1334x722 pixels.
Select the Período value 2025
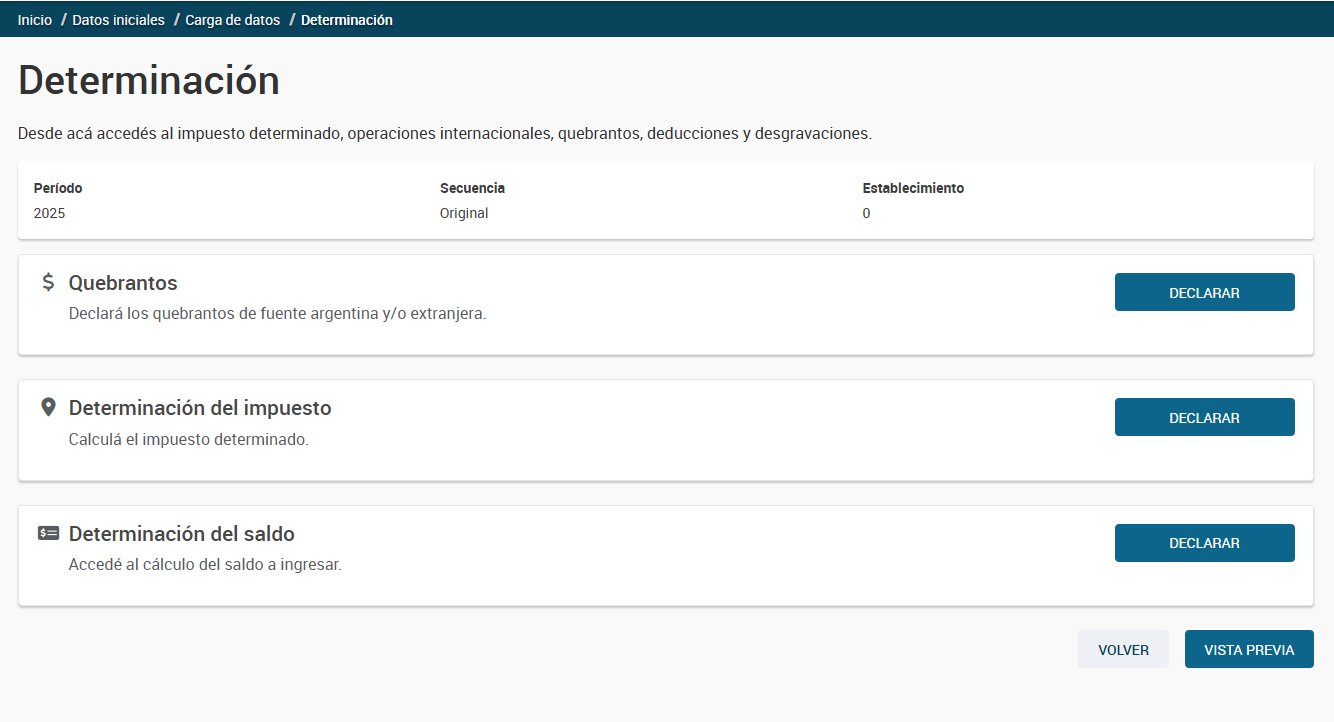49,213
